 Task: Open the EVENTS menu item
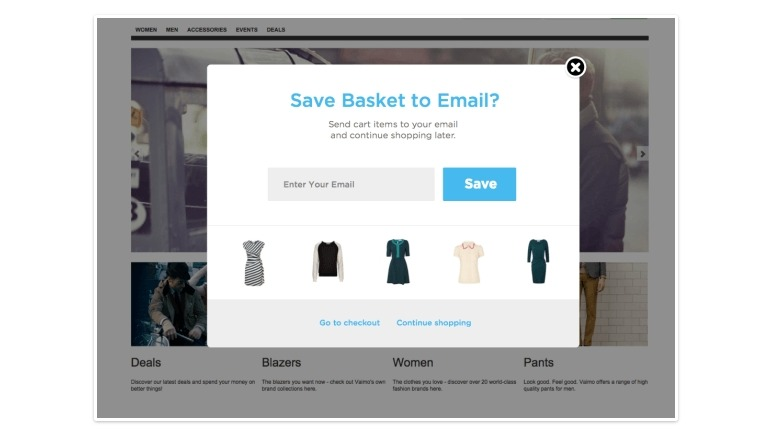[247, 30]
